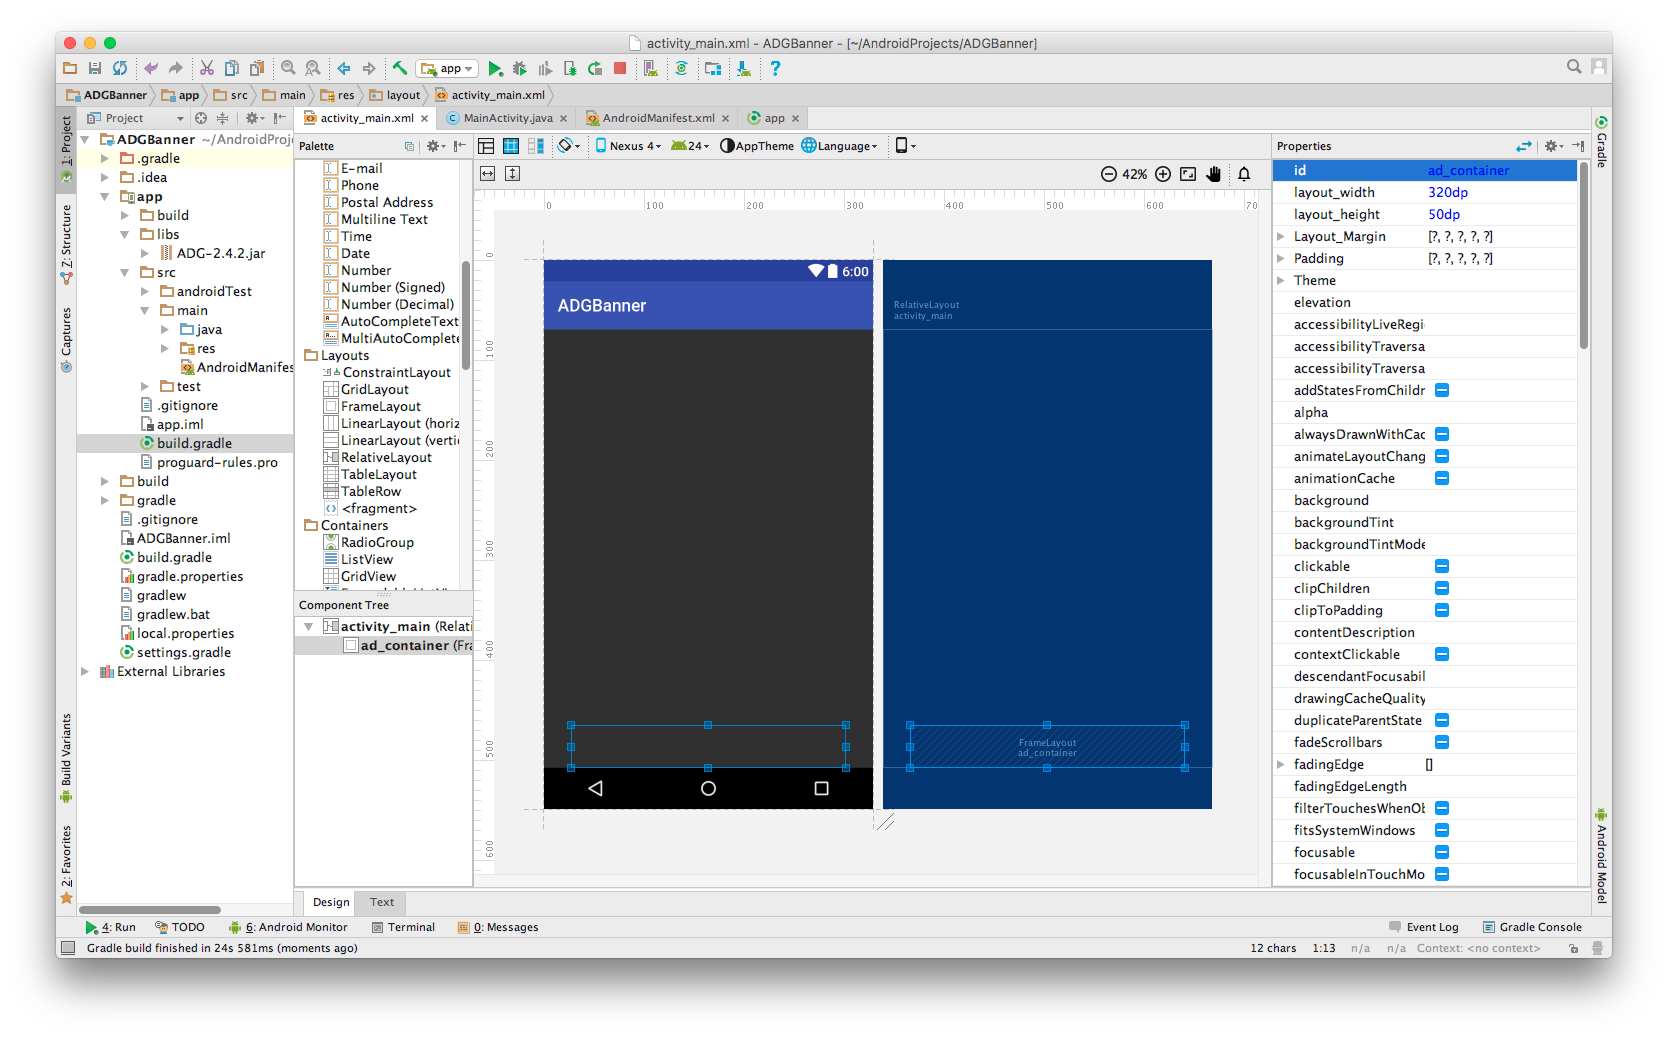Viewport: 1668px width, 1038px height.
Task: Enable the pan hand tool
Action: pos(1214,174)
